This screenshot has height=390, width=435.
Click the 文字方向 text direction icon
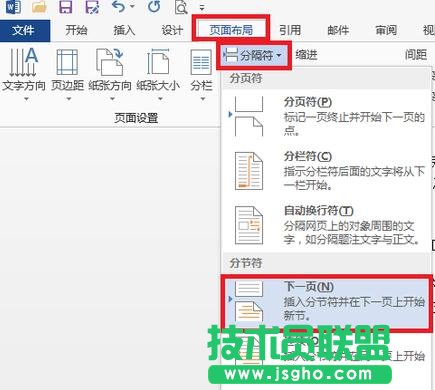(x=23, y=62)
